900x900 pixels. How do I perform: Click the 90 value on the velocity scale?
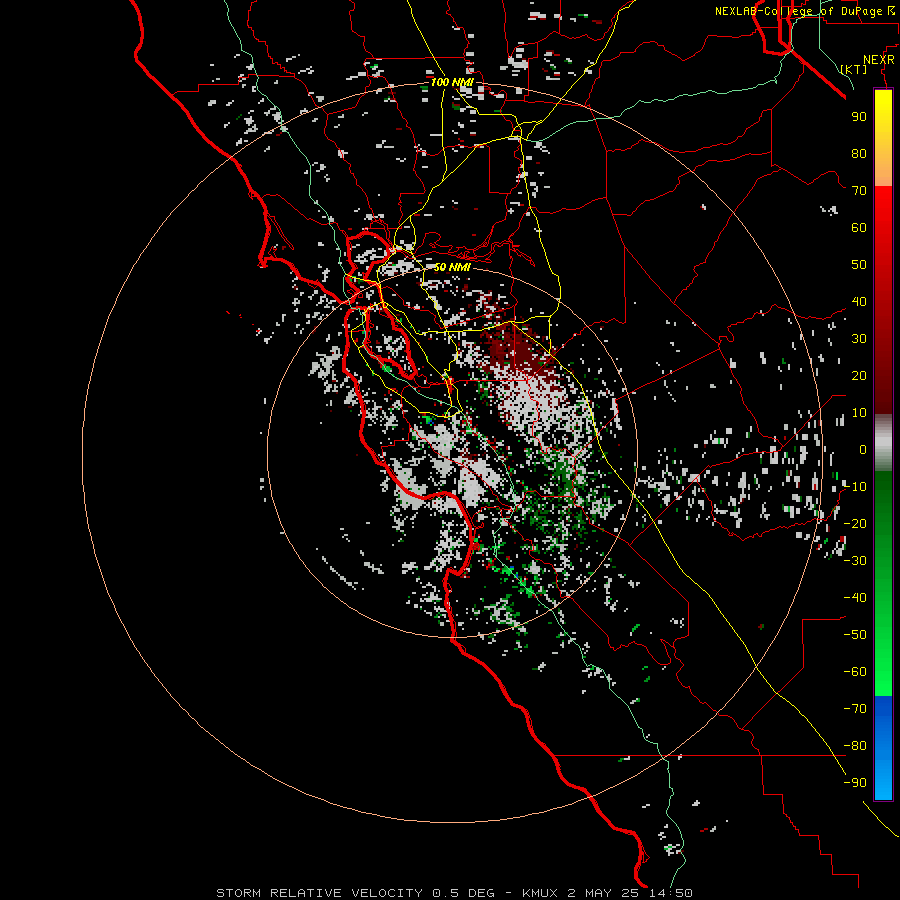859,117
